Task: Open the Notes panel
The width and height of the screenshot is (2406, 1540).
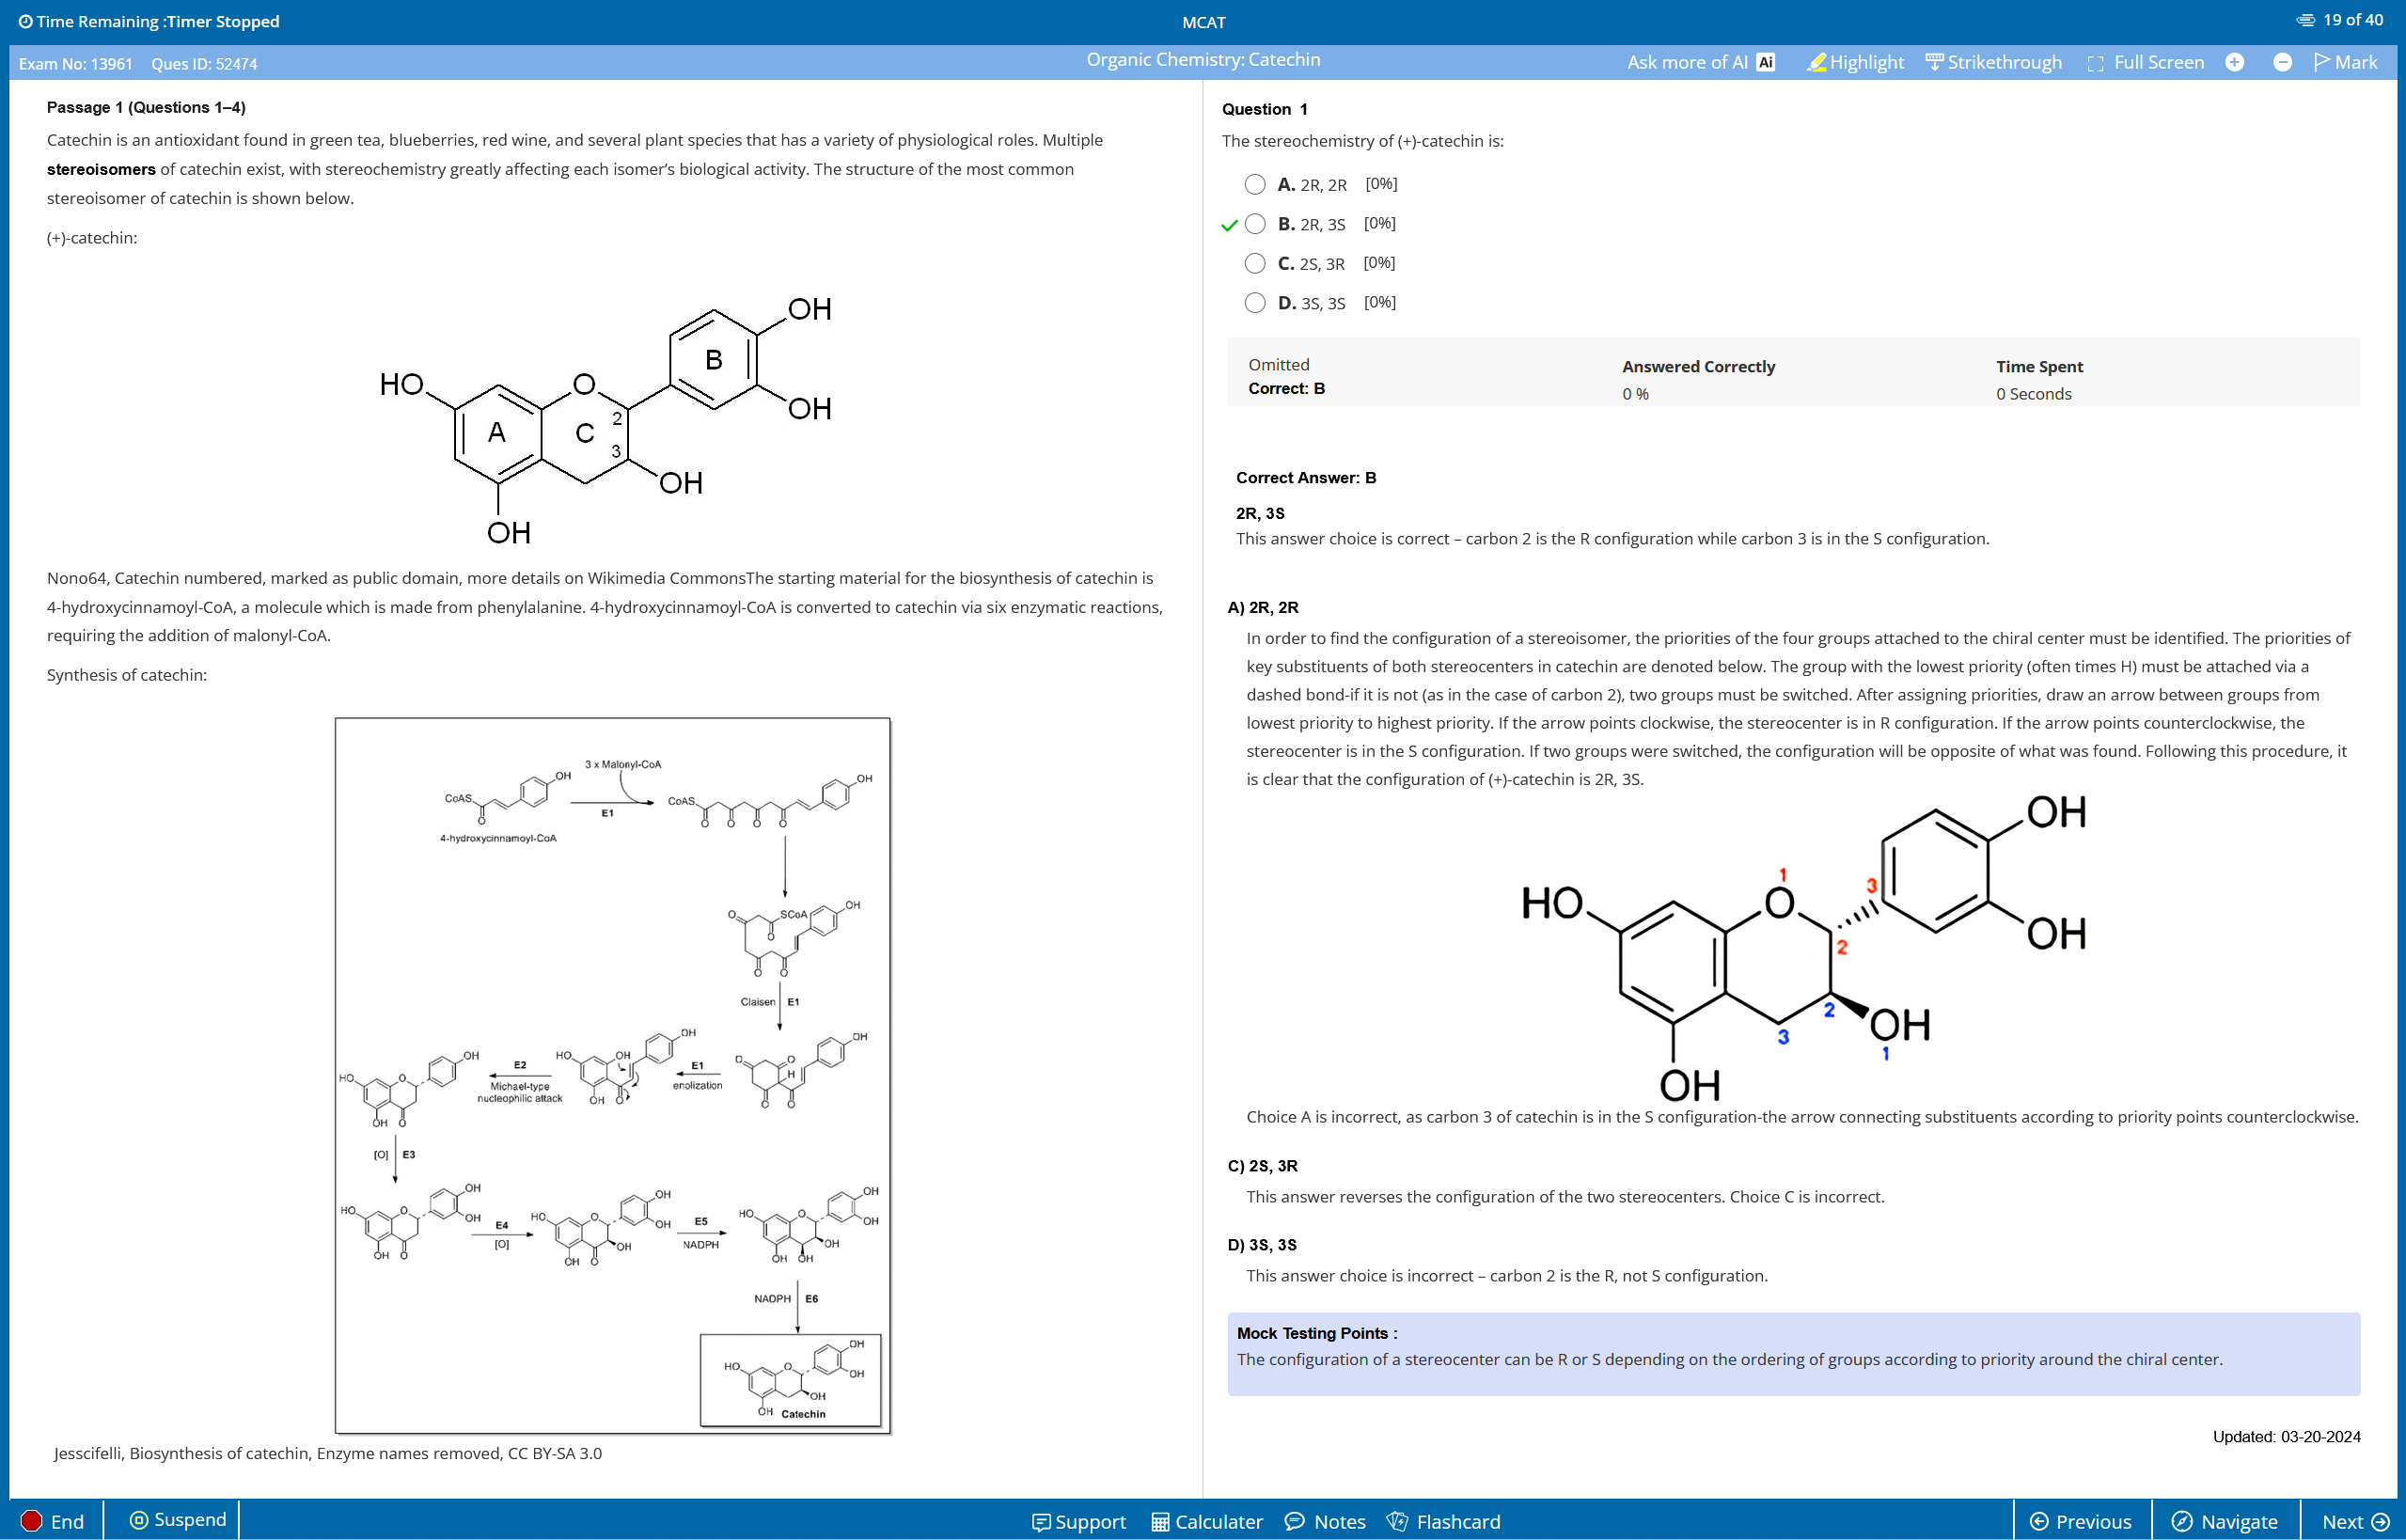Action: tap(1326, 1522)
